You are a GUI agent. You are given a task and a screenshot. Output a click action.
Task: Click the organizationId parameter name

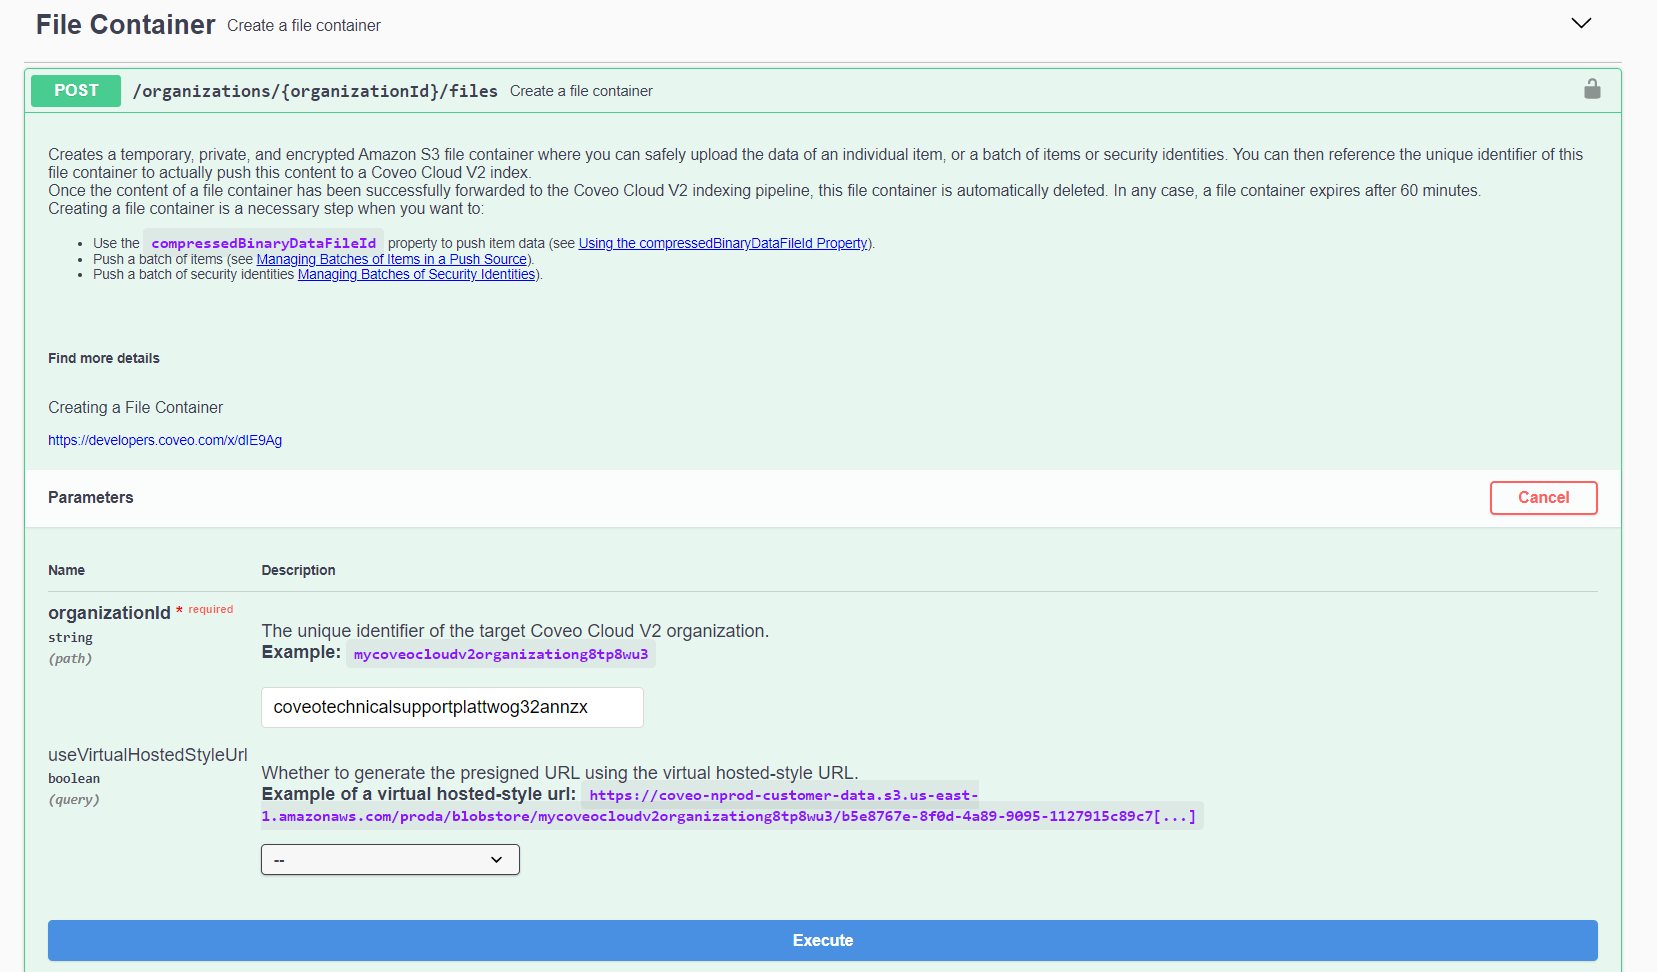(109, 613)
